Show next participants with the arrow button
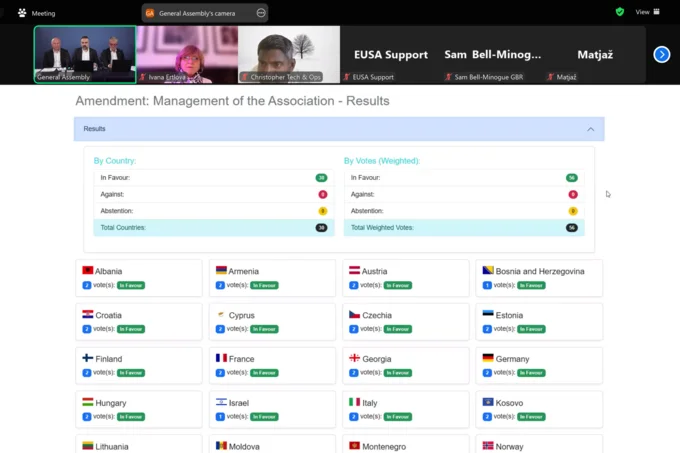This screenshot has height=453, width=680. click(661, 55)
